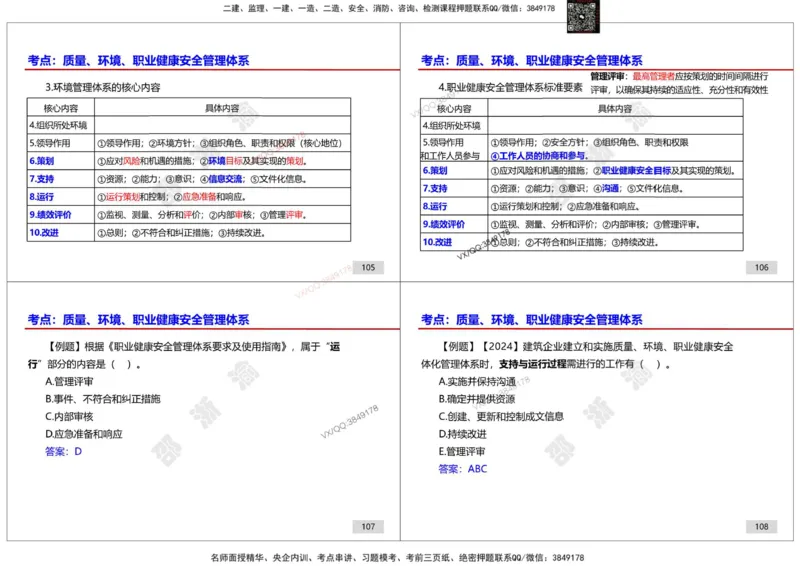This screenshot has height=566, width=800.
Task: Click row 9.绩效评价 in slide 105 table
Action: click(x=189, y=214)
